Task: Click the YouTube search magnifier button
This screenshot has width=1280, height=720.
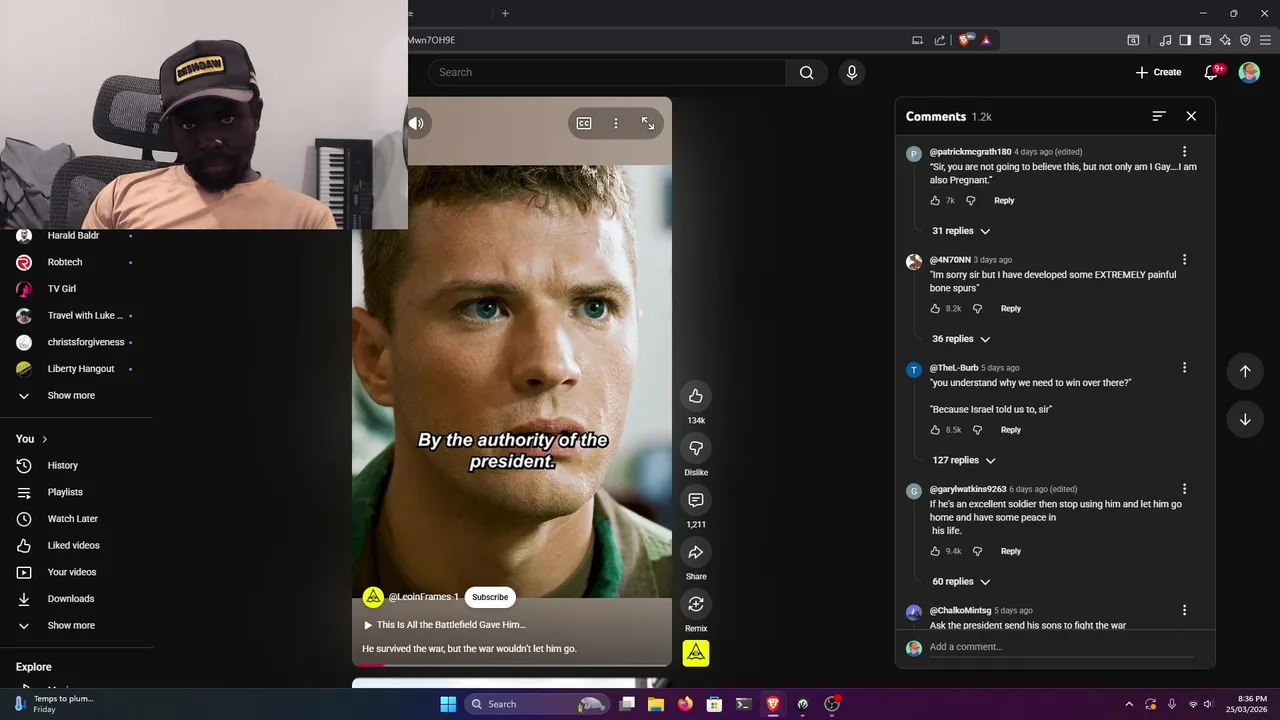Action: click(x=807, y=72)
